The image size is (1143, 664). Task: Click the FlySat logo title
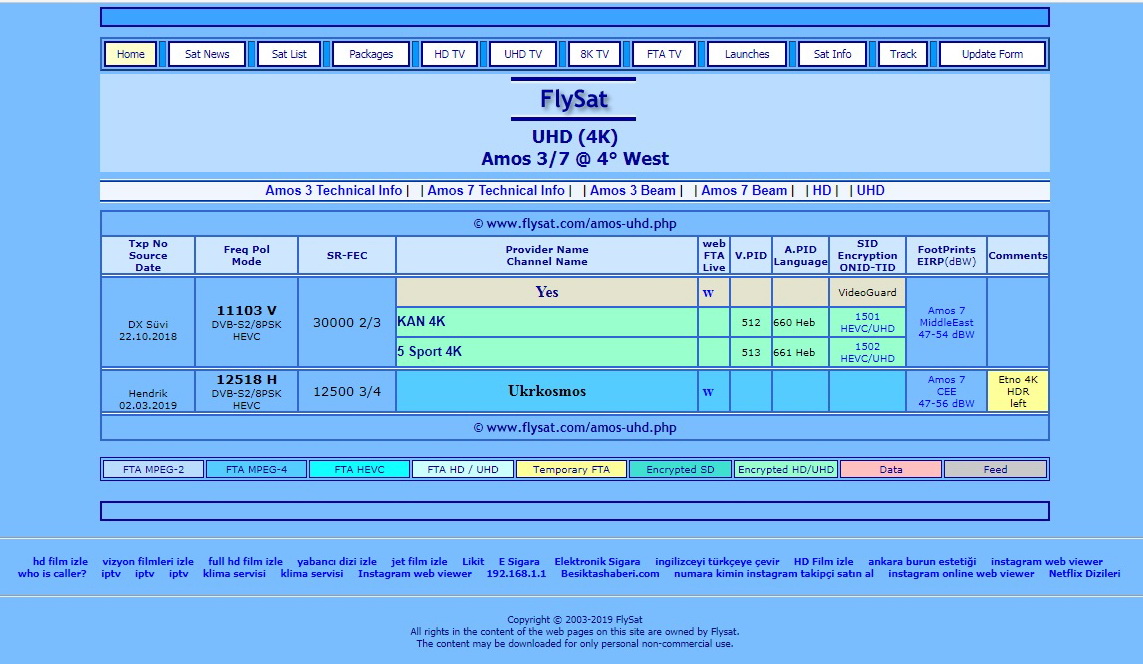tap(574, 99)
